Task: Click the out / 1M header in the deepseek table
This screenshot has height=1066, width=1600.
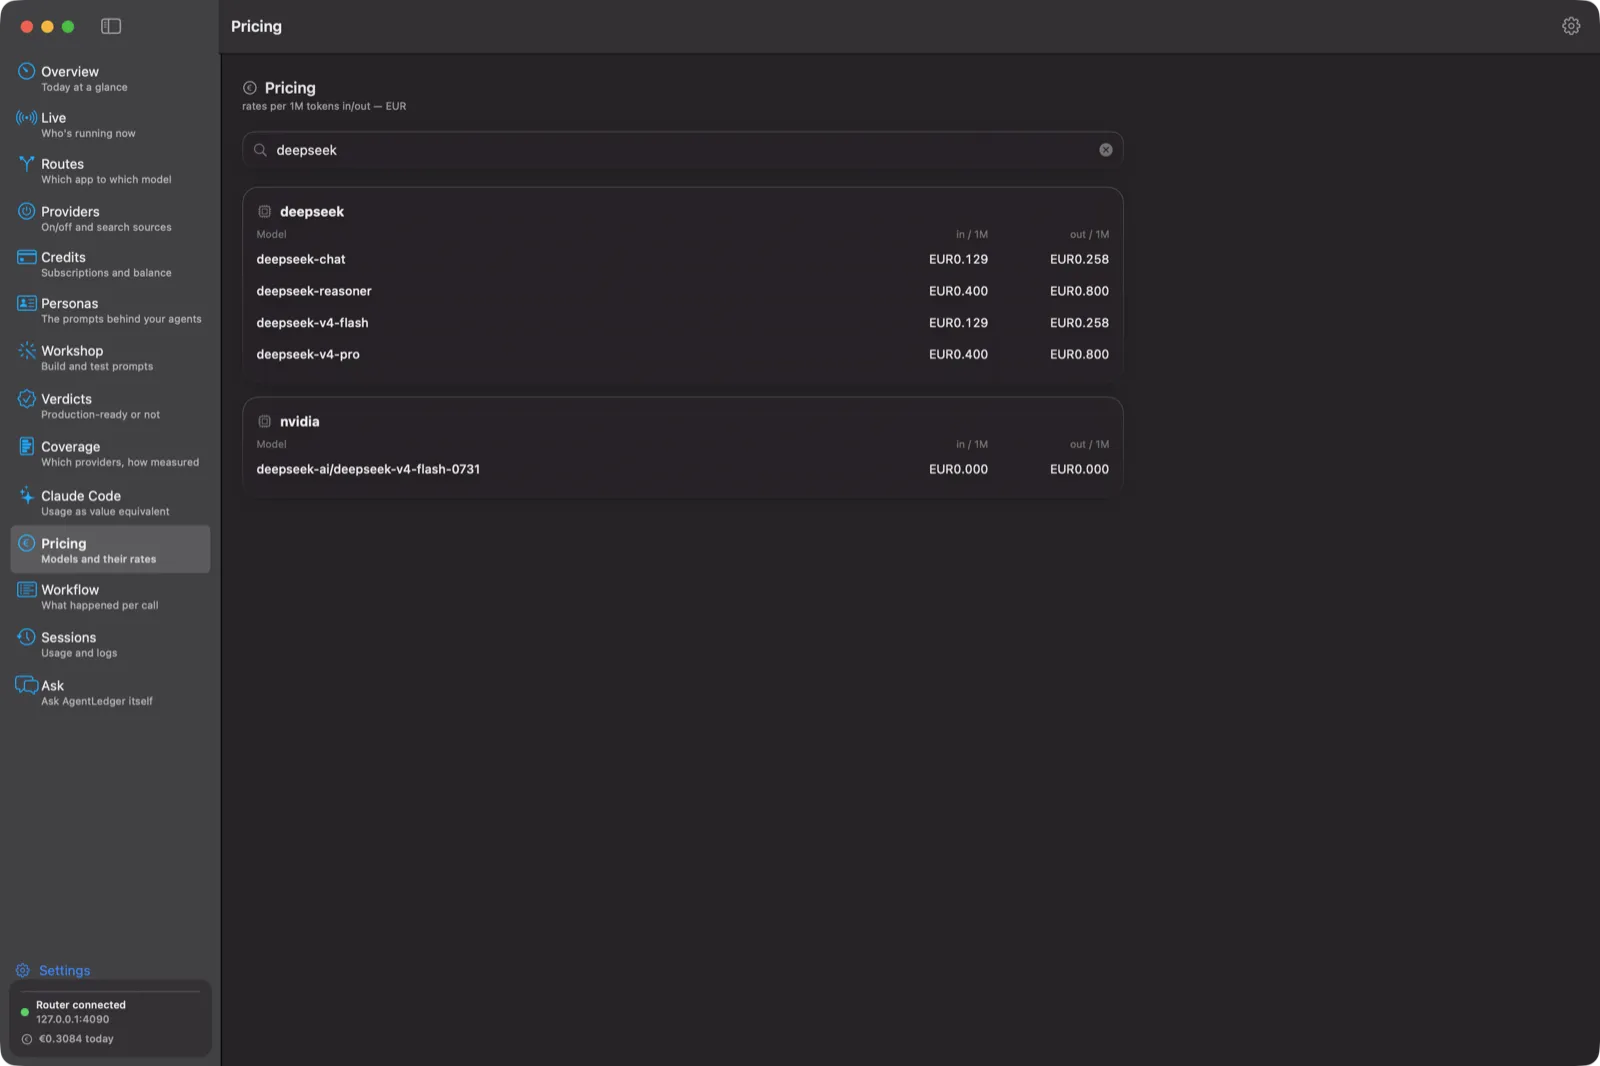Action: point(1089,235)
